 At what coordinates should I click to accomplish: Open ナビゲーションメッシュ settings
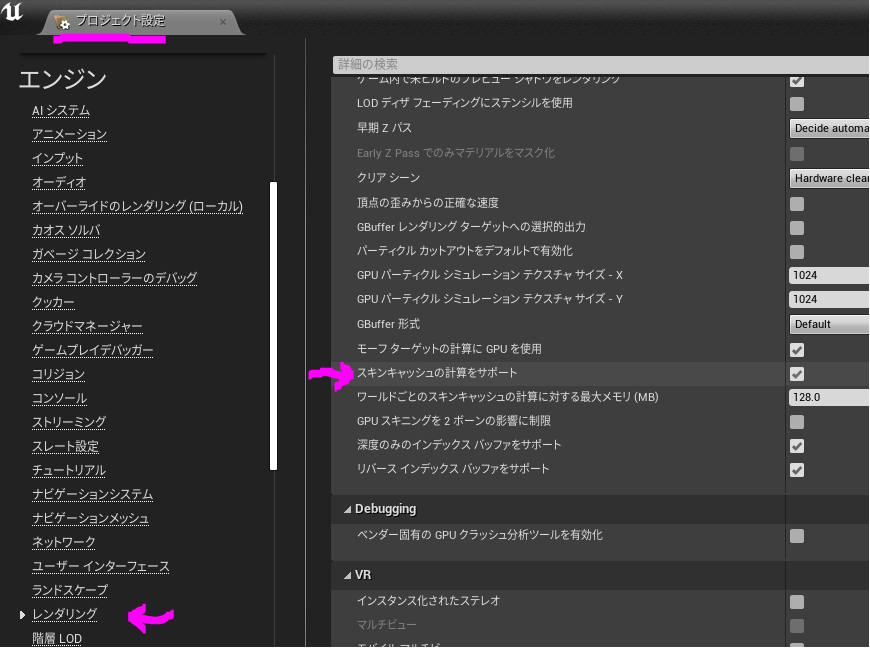90,518
